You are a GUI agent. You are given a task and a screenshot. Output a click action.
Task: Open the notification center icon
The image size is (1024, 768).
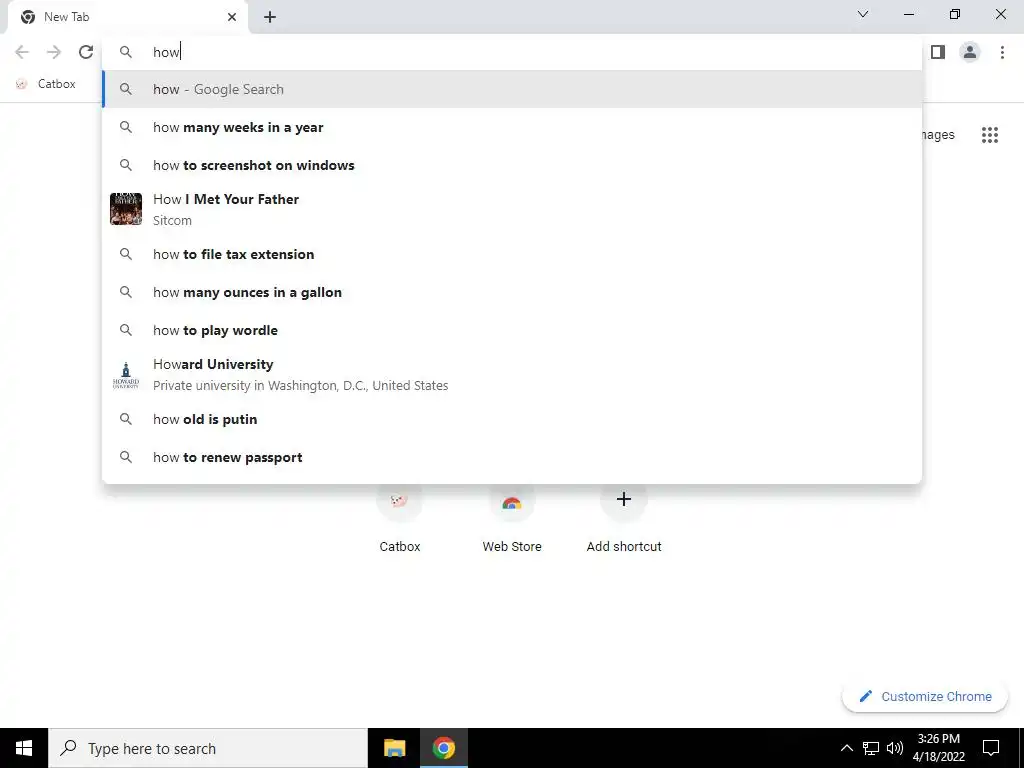pyautogui.click(x=991, y=748)
